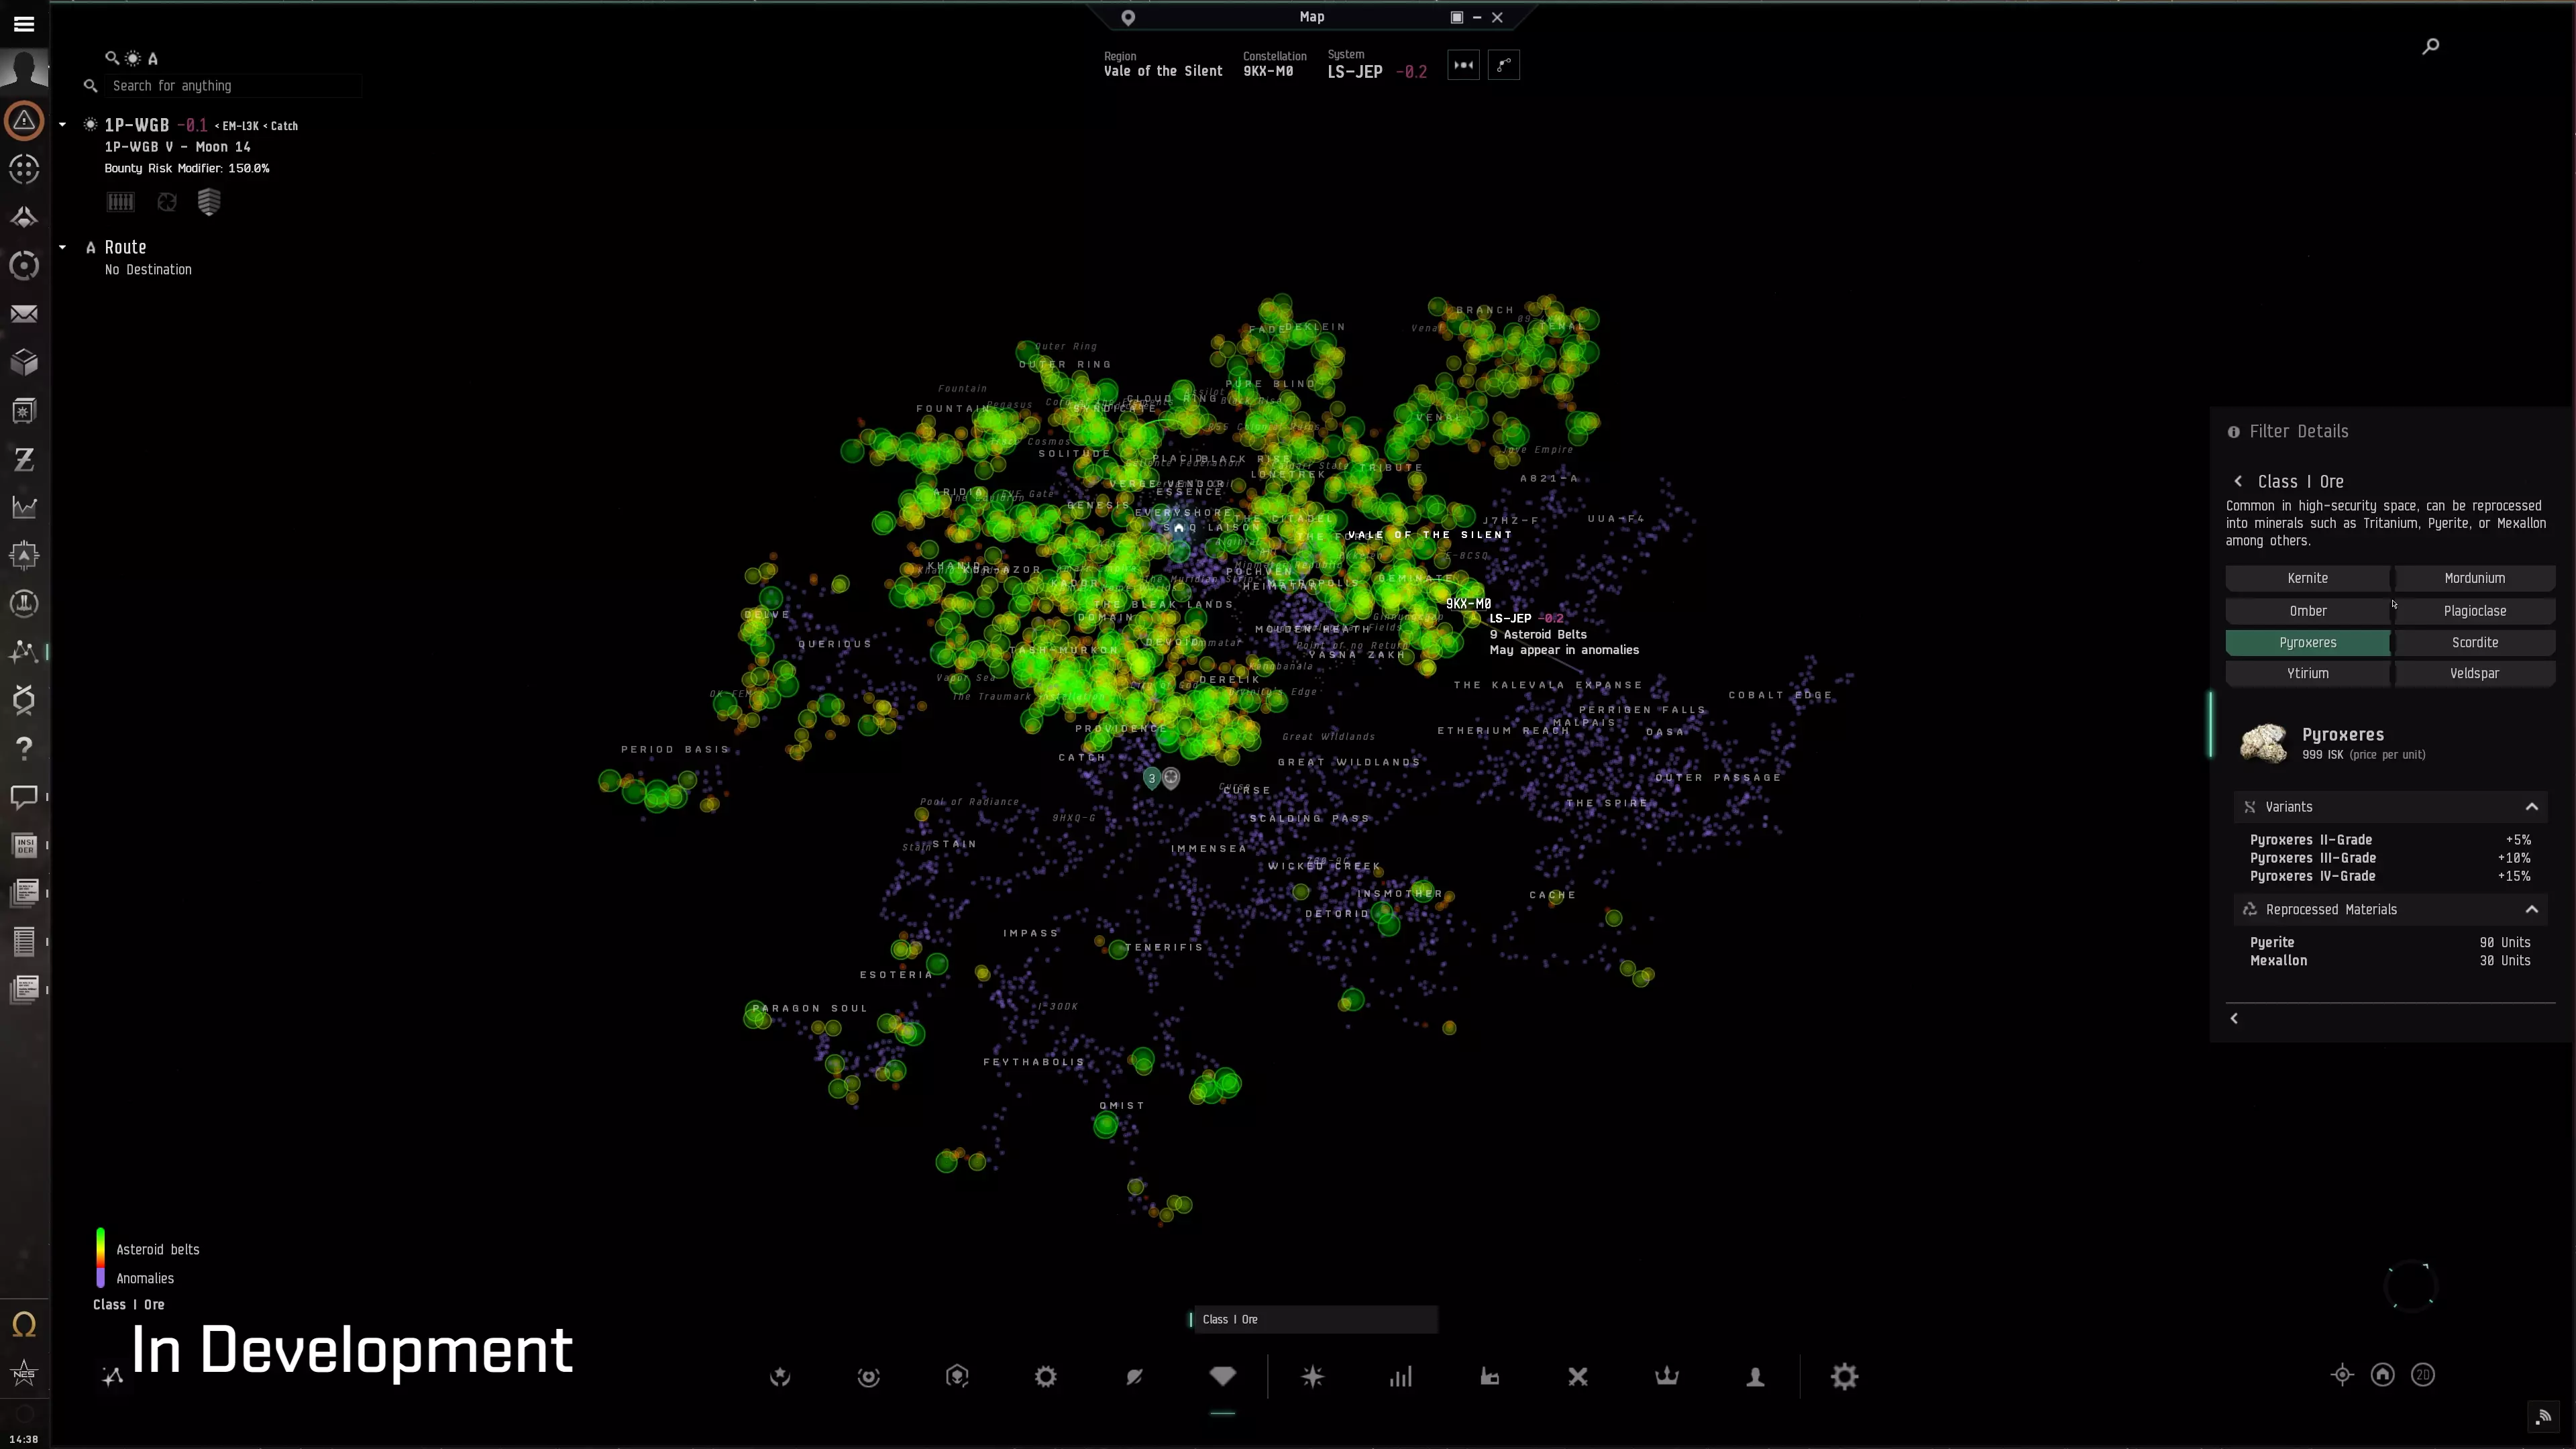Click the industry factory filter icon
Screen dimensions: 2576x1449
(x=1489, y=1377)
